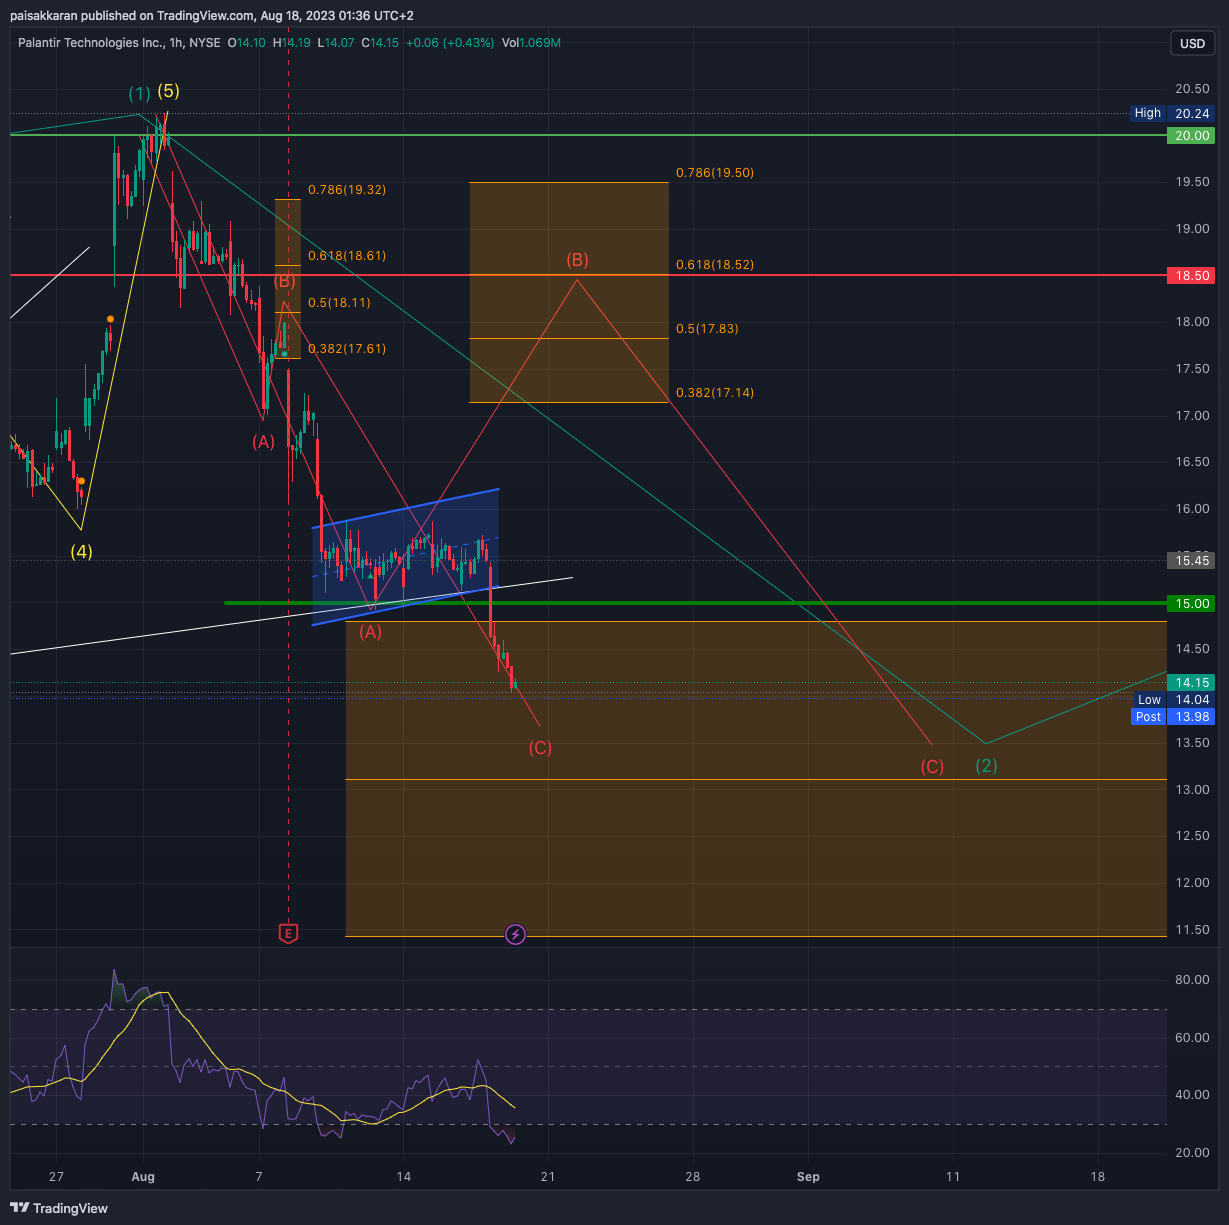Image resolution: width=1229 pixels, height=1225 pixels.
Task: Click the red earnings 'E' marker icon
Action: pos(288,933)
